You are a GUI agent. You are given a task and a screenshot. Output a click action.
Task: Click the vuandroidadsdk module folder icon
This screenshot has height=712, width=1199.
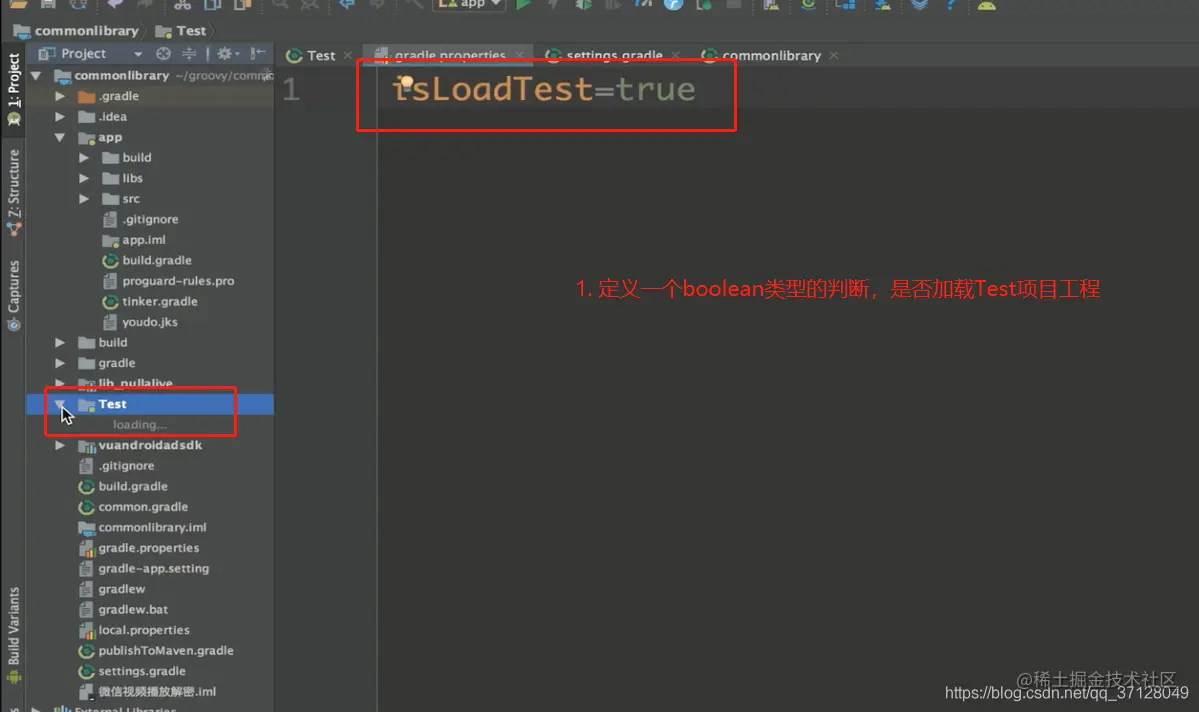(86, 445)
